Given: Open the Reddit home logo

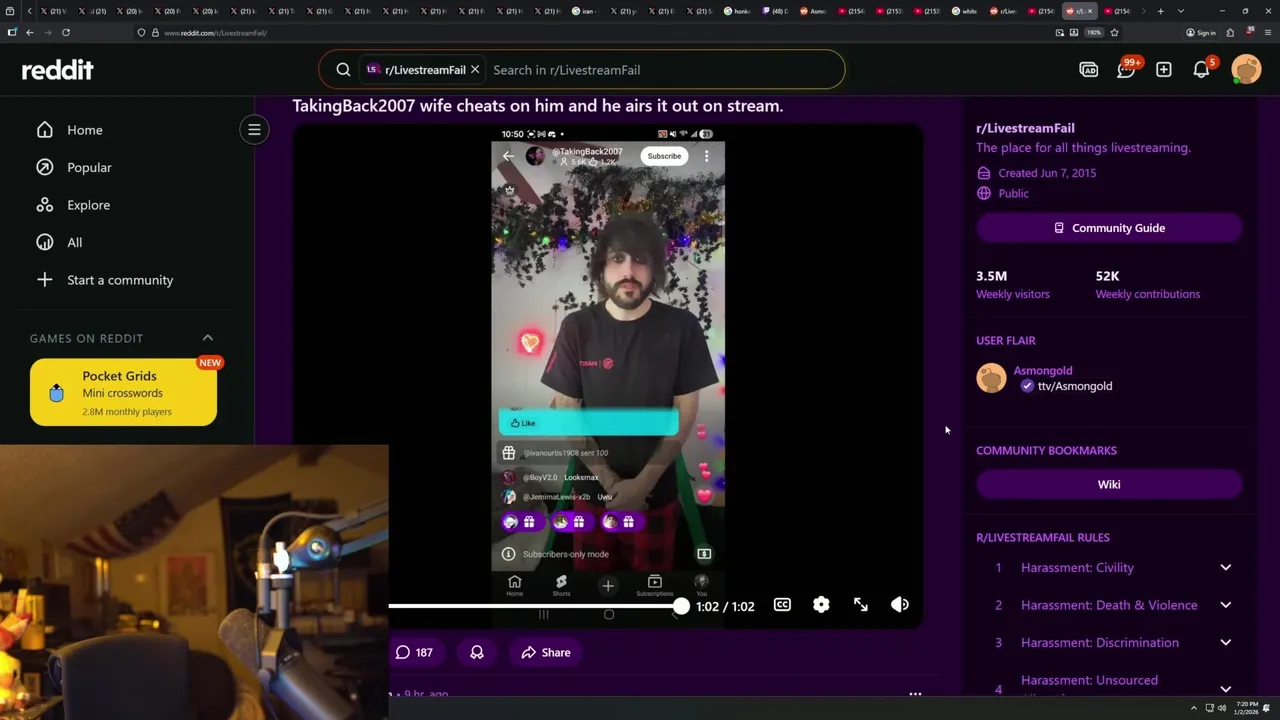Looking at the screenshot, I should click(x=57, y=70).
